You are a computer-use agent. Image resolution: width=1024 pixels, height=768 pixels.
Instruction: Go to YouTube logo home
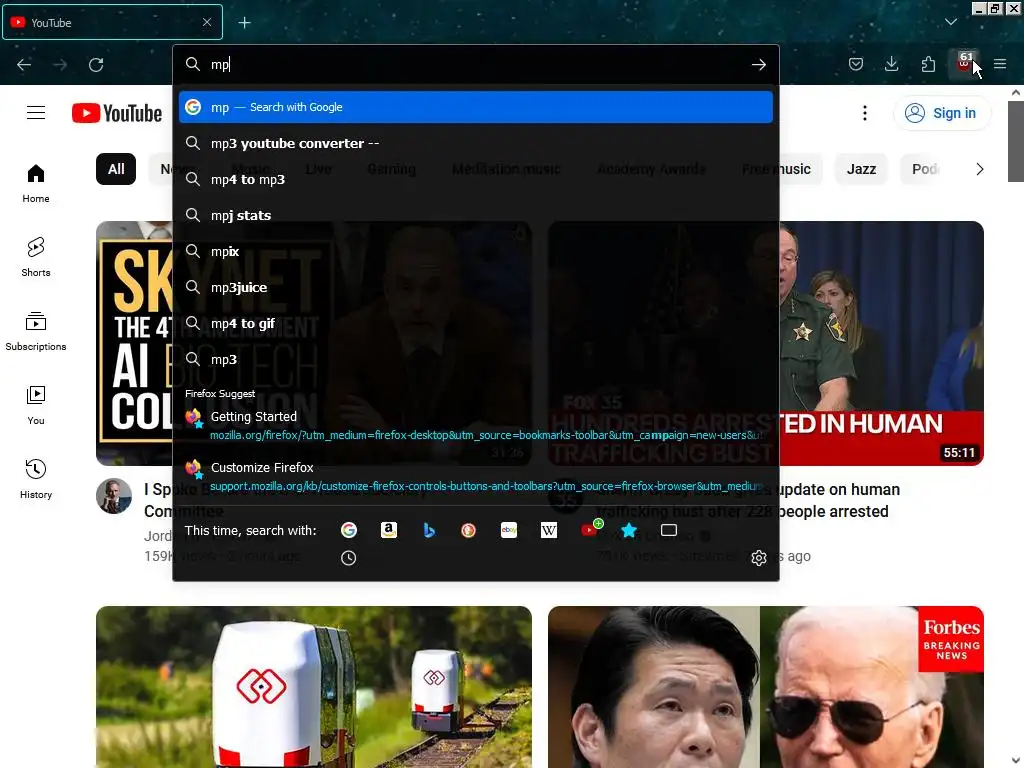pos(117,113)
